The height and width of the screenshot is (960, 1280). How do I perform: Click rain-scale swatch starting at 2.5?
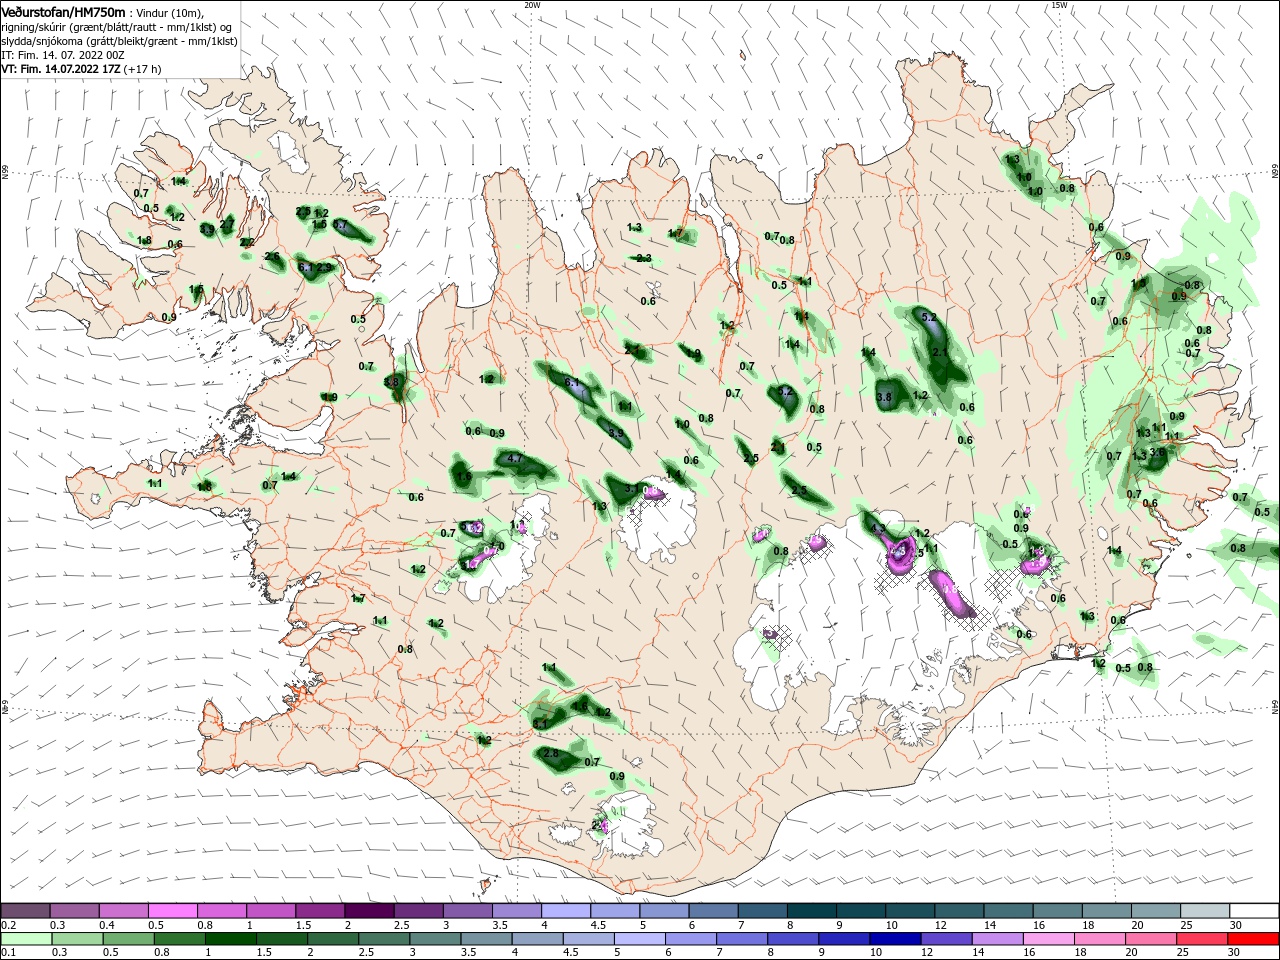[x=384, y=939]
